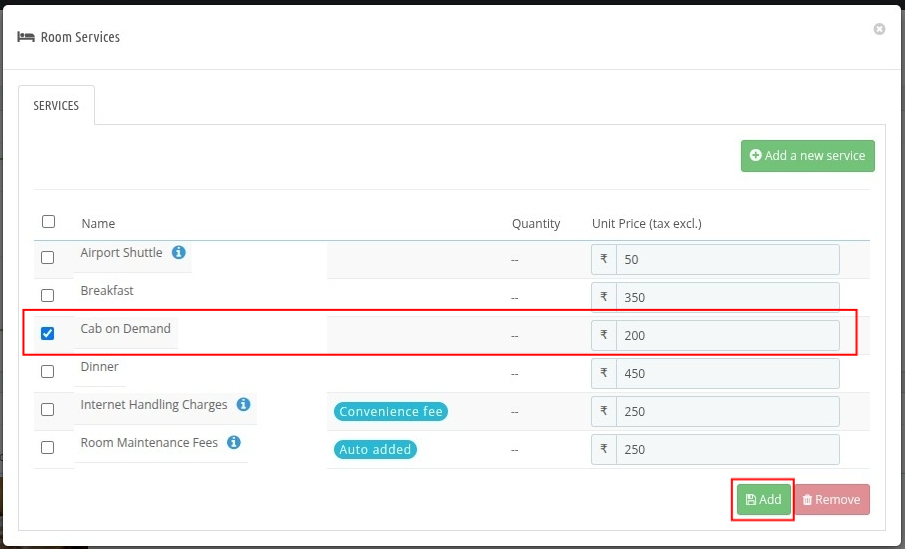905x549 pixels.
Task: Check the Airport Shuttle checkbox
Action: (48, 257)
